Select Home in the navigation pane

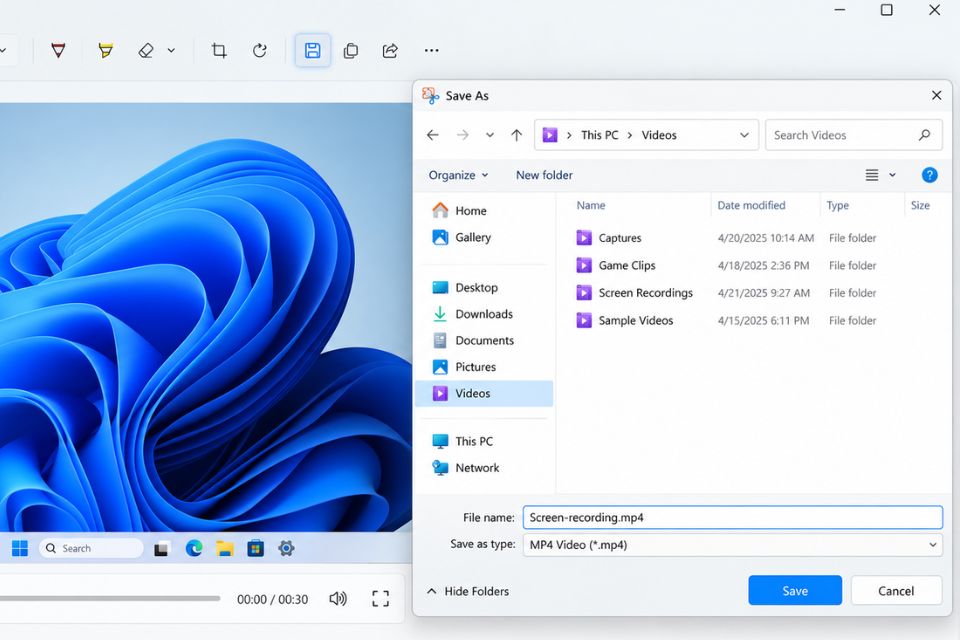[484, 210]
